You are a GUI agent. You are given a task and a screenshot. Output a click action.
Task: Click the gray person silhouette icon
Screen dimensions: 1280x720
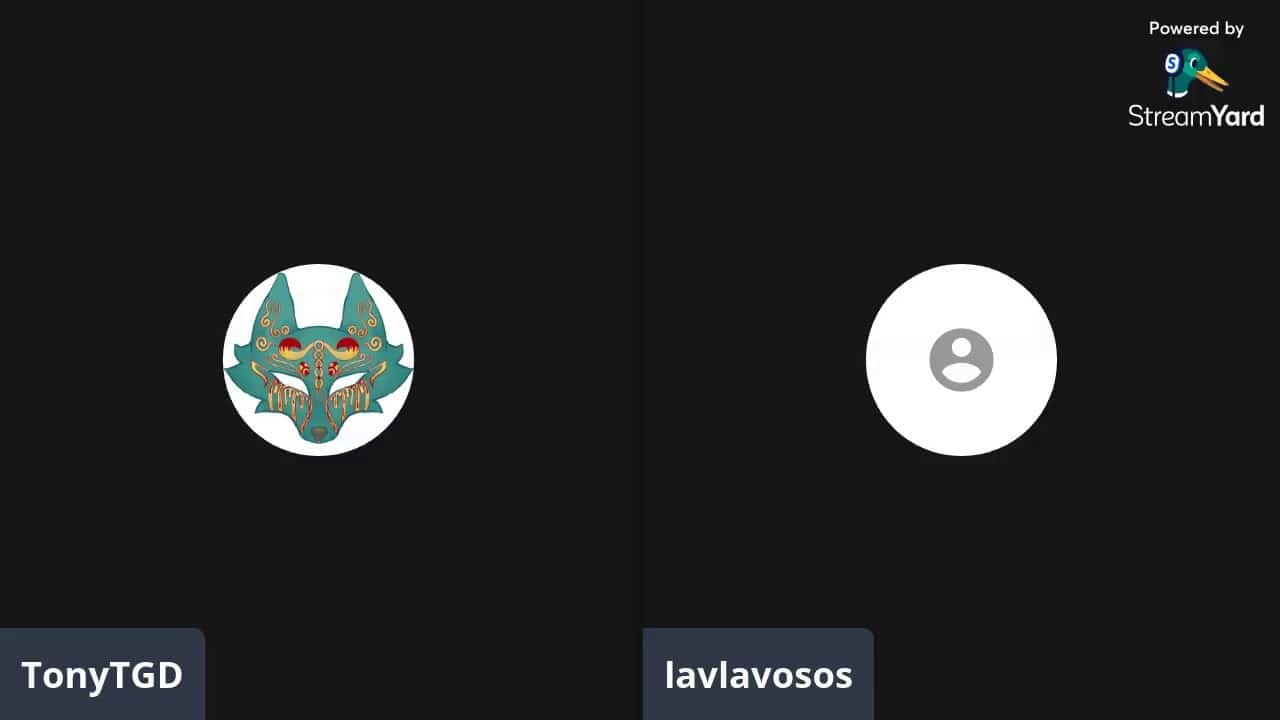click(961, 360)
